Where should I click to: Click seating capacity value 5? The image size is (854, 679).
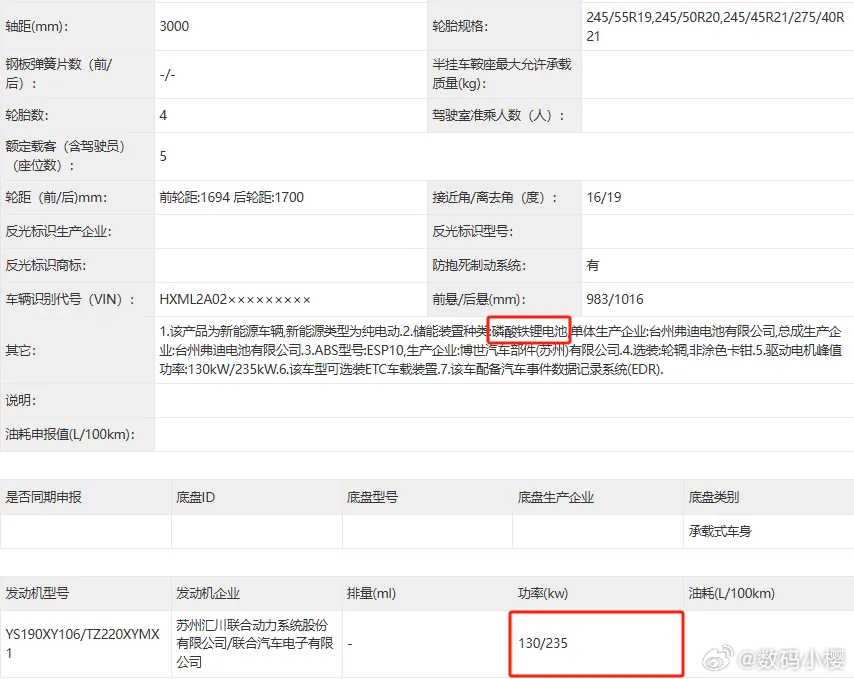163,156
